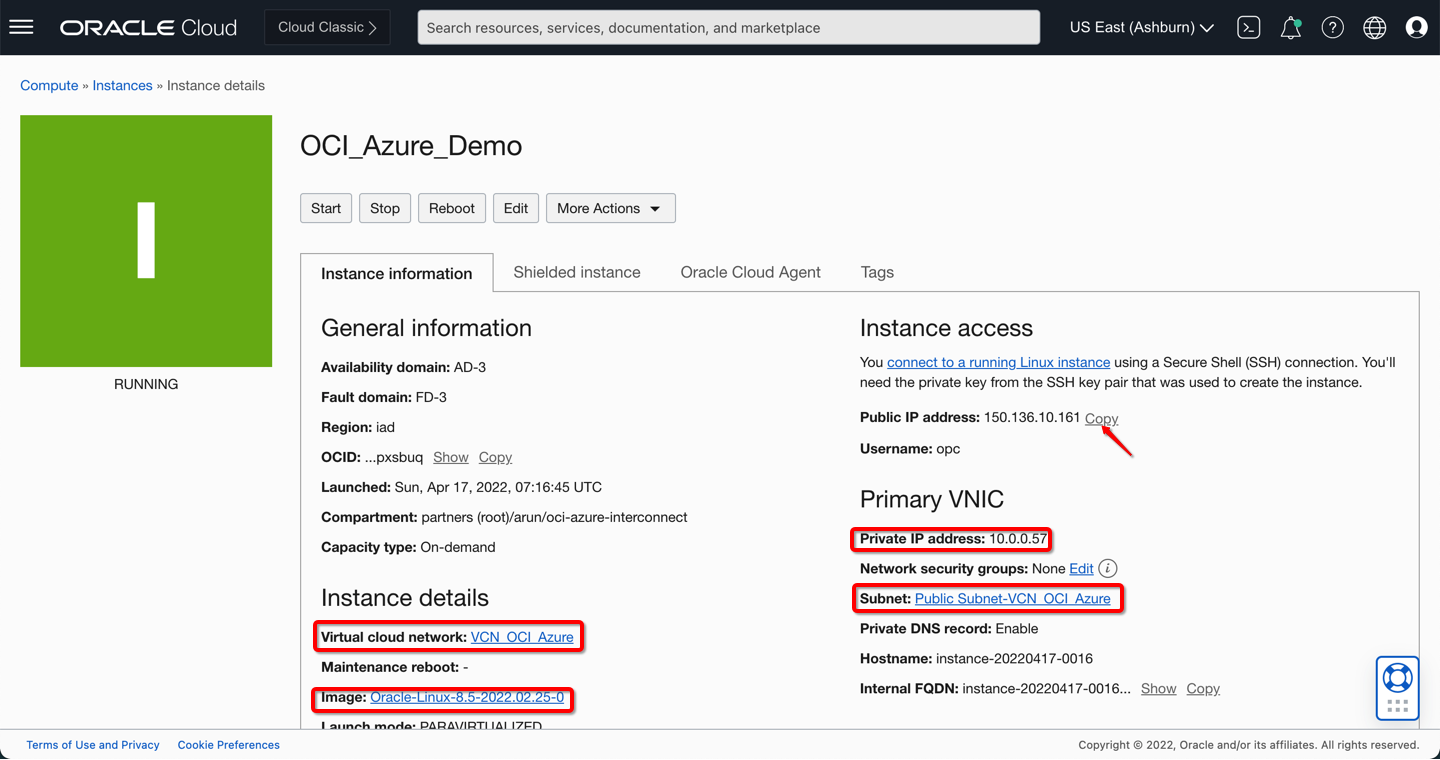Screen dimensions: 1440x760
Task: Open the user profile menu
Action: pos(1416,28)
